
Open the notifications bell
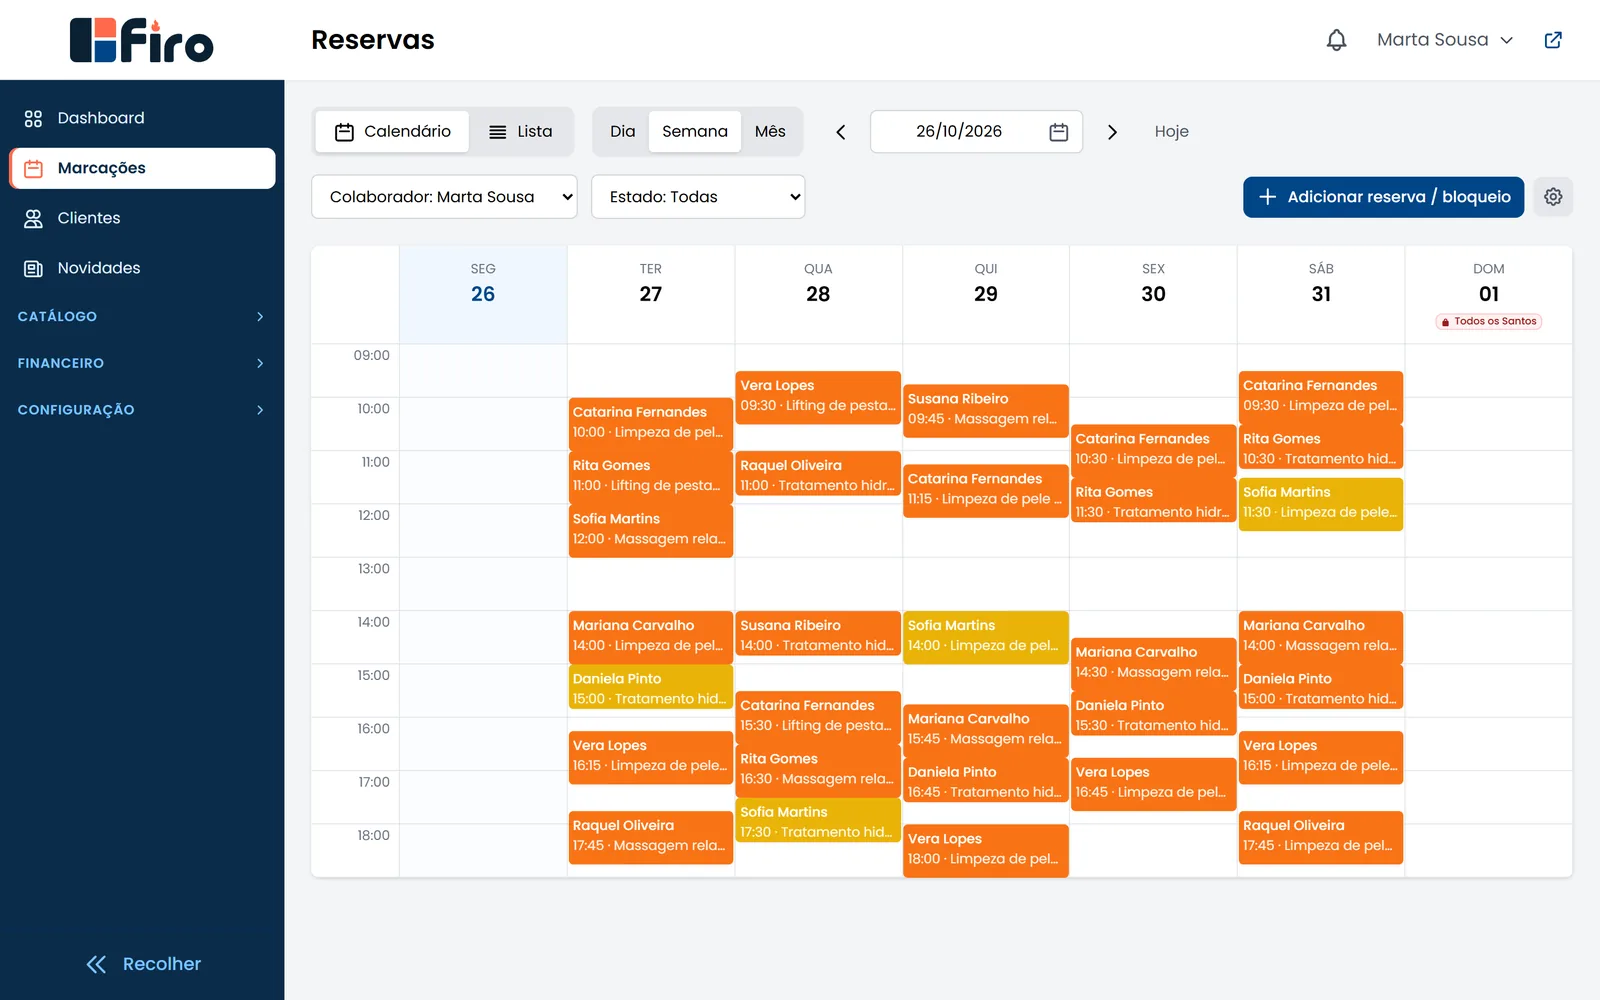click(x=1336, y=40)
